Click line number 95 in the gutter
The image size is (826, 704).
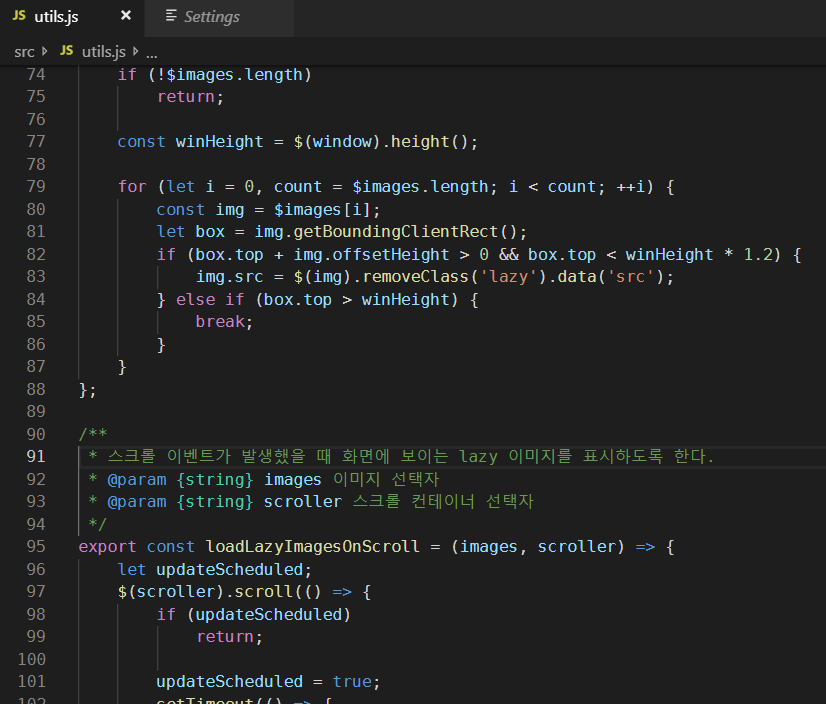point(35,547)
